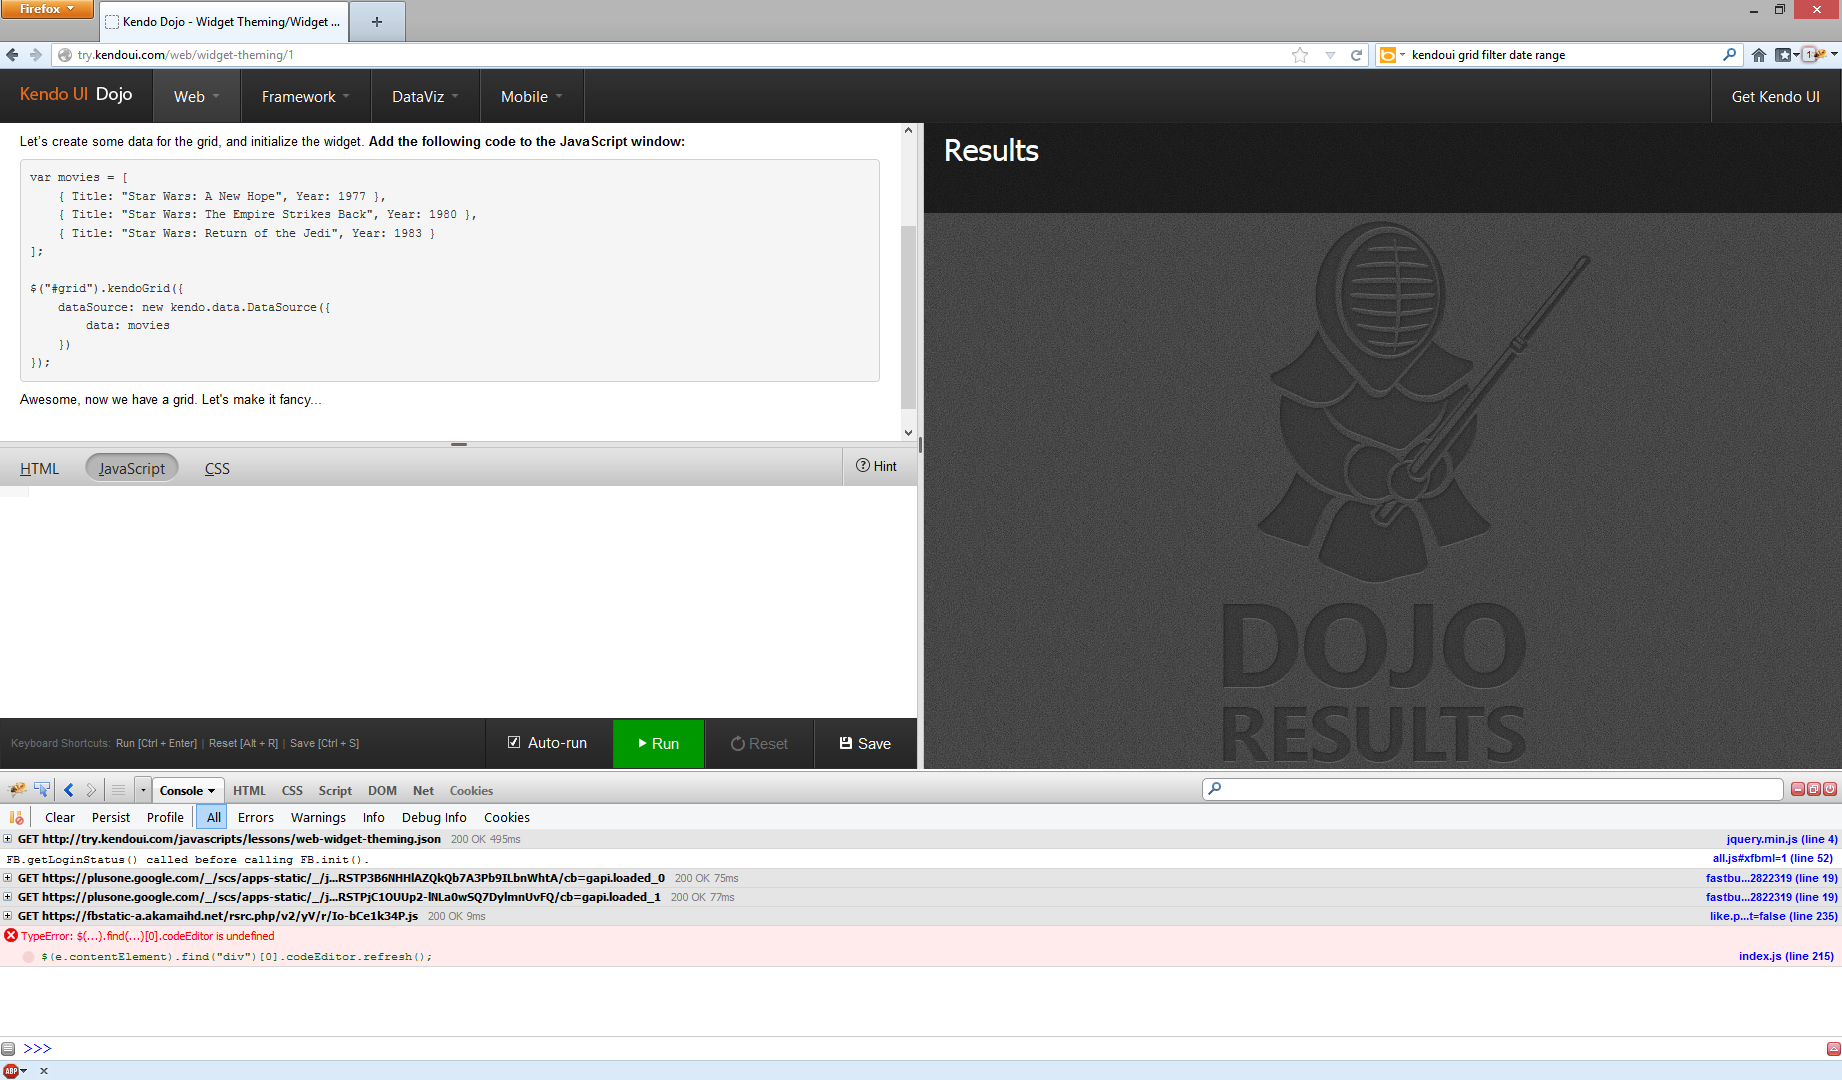Image resolution: width=1842 pixels, height=1080 pixels.
Task: Open multi-line command editor red arrow
Action: pyautogui.click(x=1833, y=1048)
